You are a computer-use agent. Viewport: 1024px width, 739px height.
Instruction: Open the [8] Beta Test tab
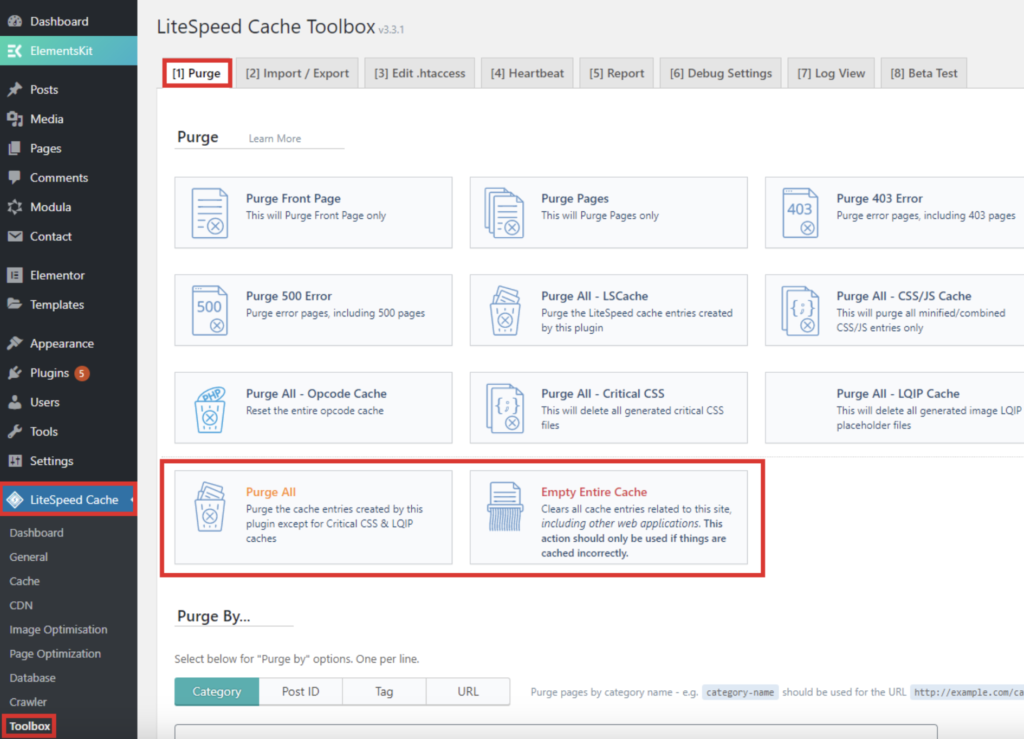pyautogui.click(x=923, y=73)
